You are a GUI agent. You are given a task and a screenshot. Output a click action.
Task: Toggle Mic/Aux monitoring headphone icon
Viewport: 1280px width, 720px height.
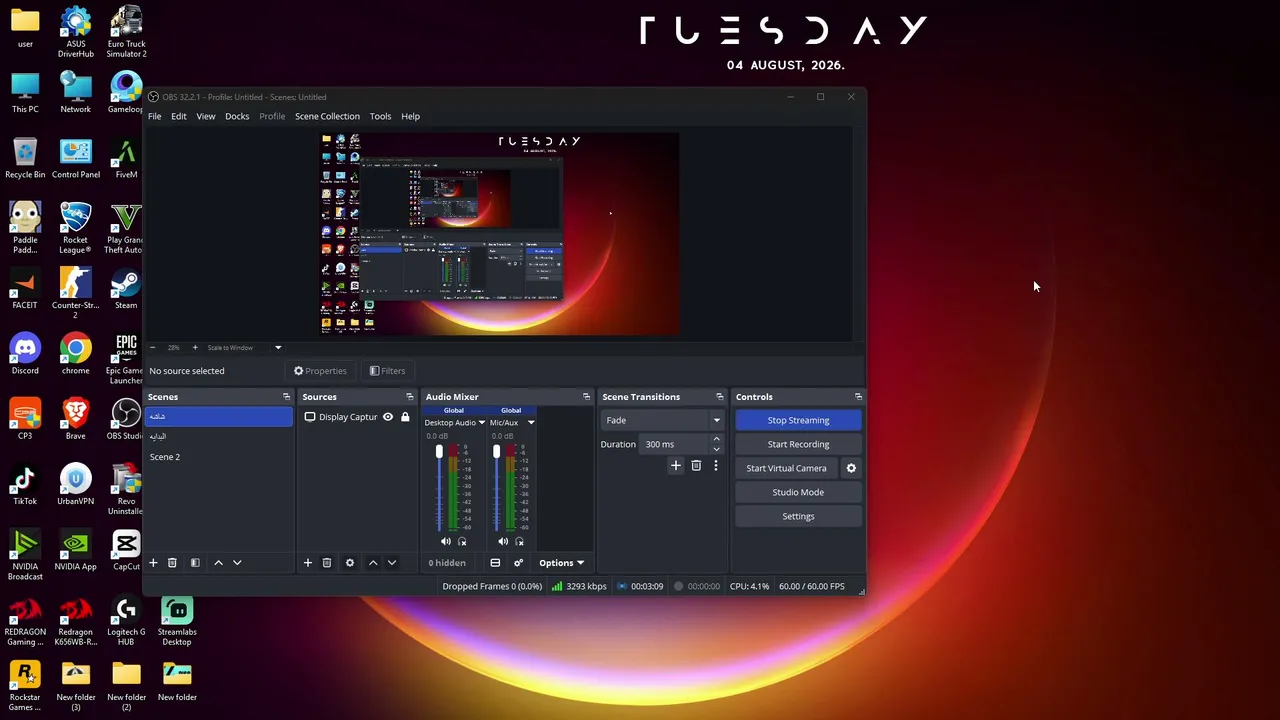click(519, 541)
